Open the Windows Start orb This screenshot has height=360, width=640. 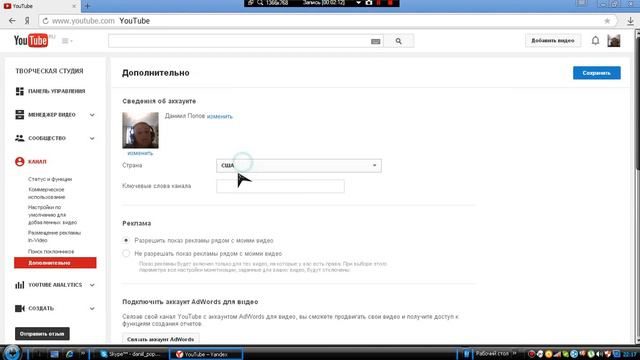(11, 353)
